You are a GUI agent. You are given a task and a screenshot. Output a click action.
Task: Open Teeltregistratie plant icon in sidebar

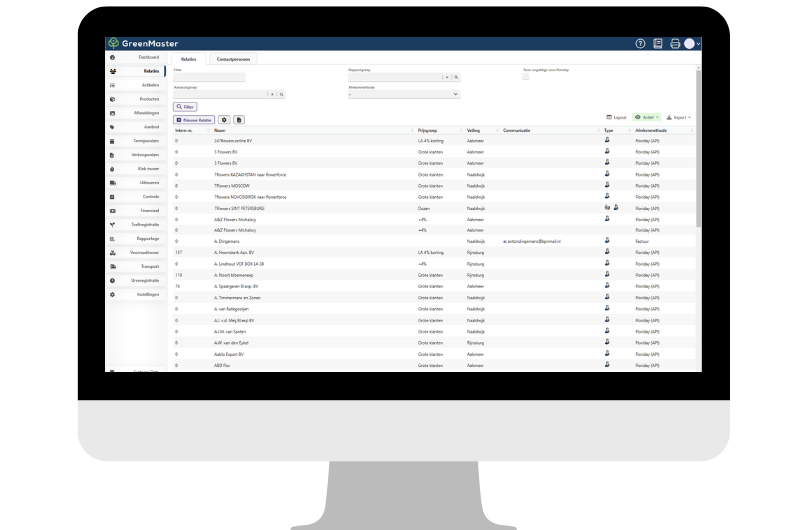[112, 224]
